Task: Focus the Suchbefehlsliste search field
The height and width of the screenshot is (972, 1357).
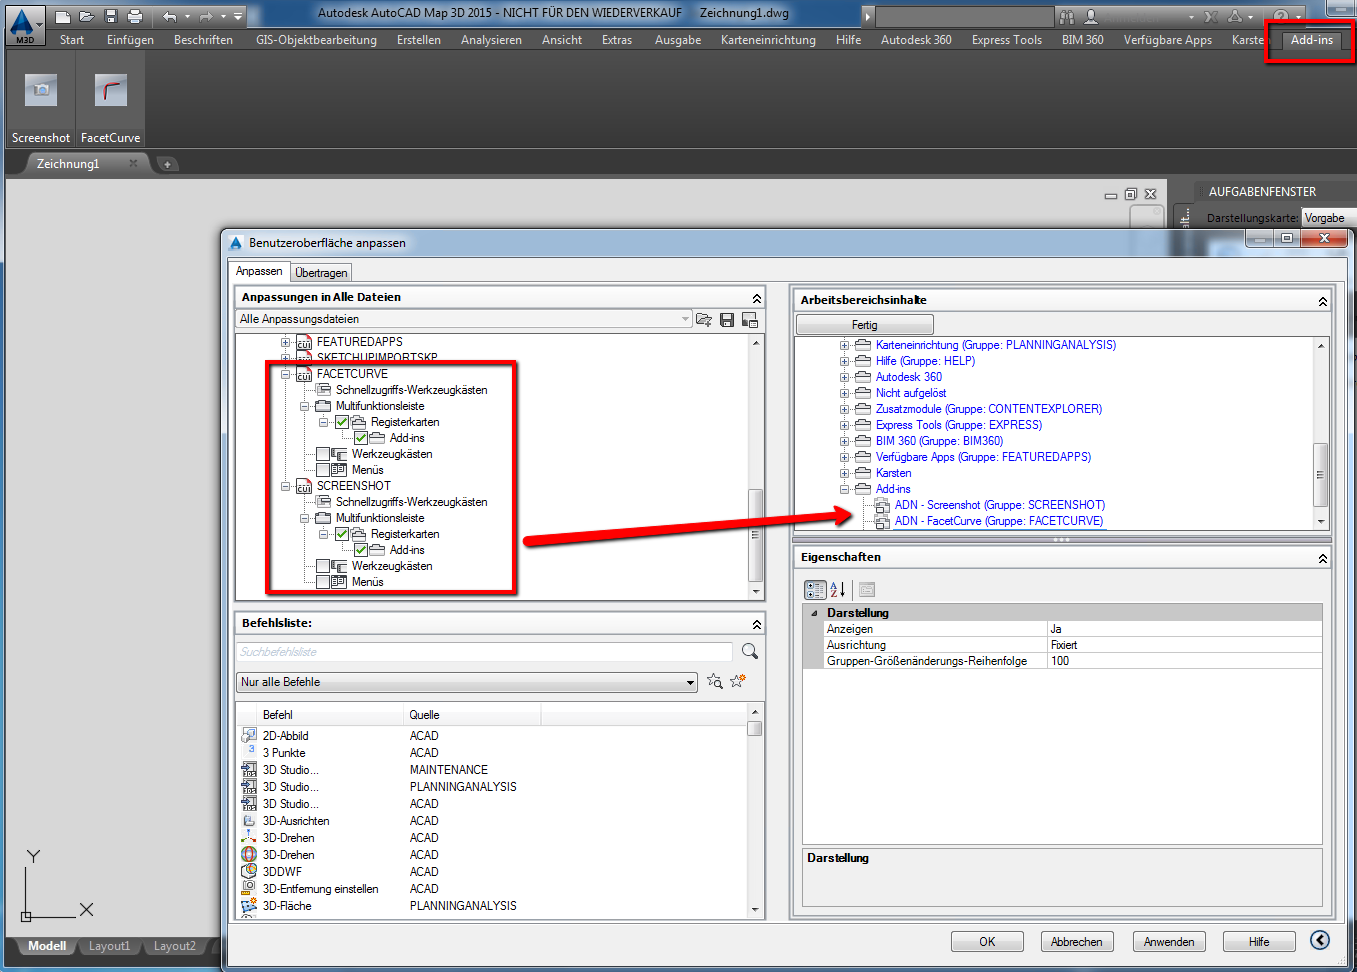Action: click(x=485, y=652)
